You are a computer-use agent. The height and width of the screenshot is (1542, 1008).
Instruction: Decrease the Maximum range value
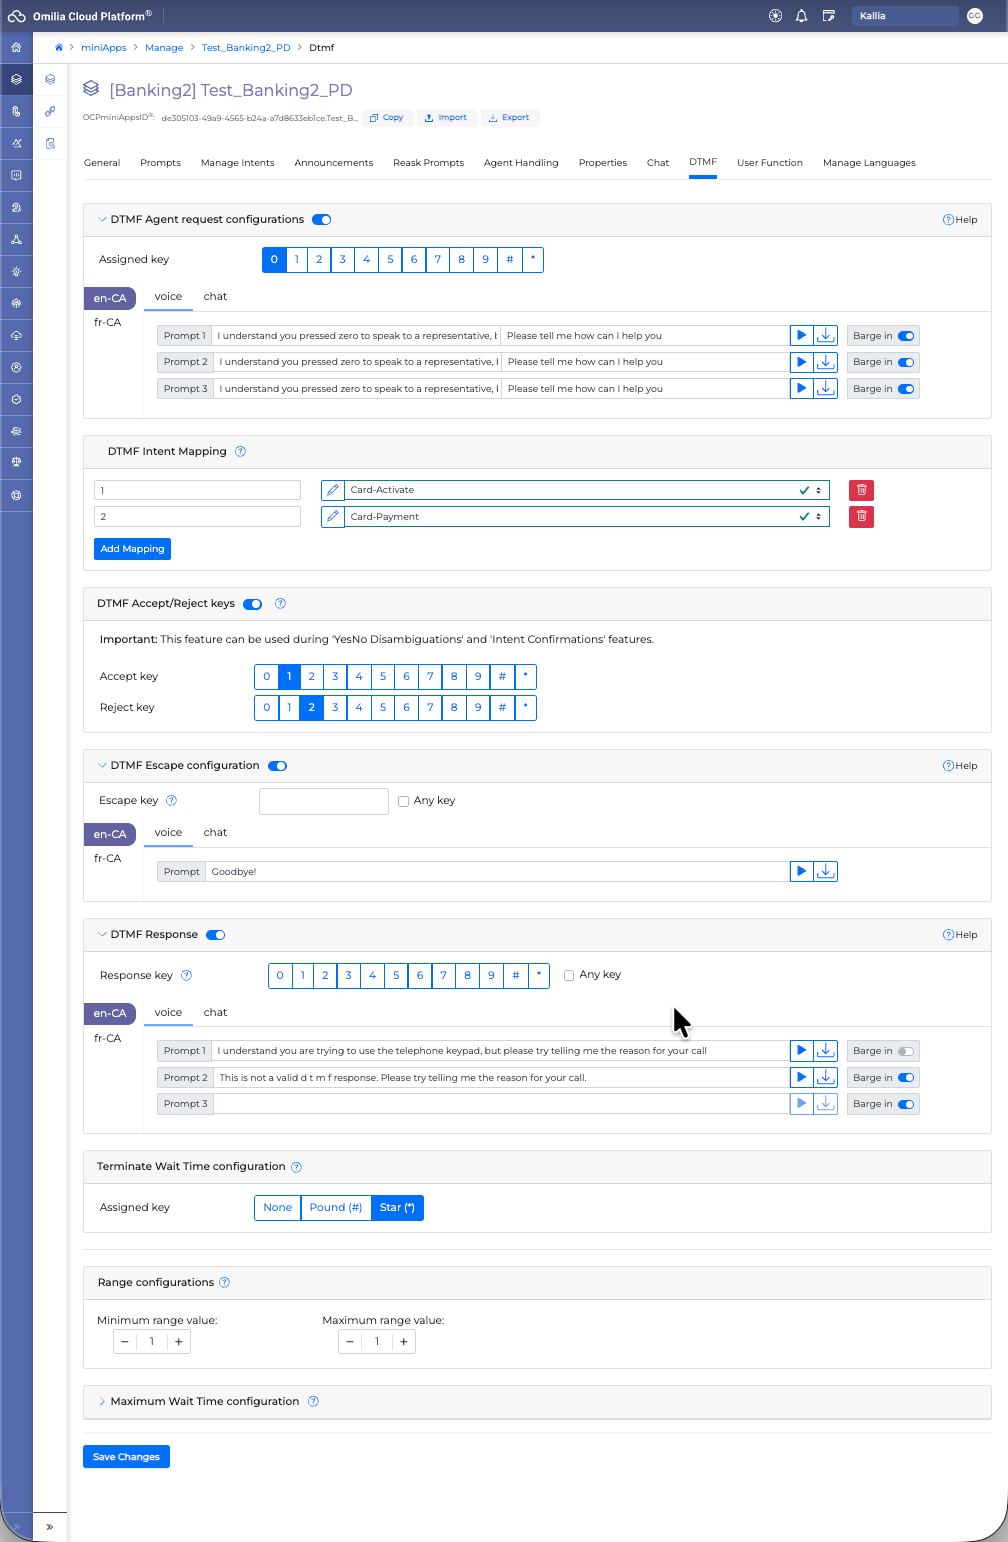click(350, 1342)
